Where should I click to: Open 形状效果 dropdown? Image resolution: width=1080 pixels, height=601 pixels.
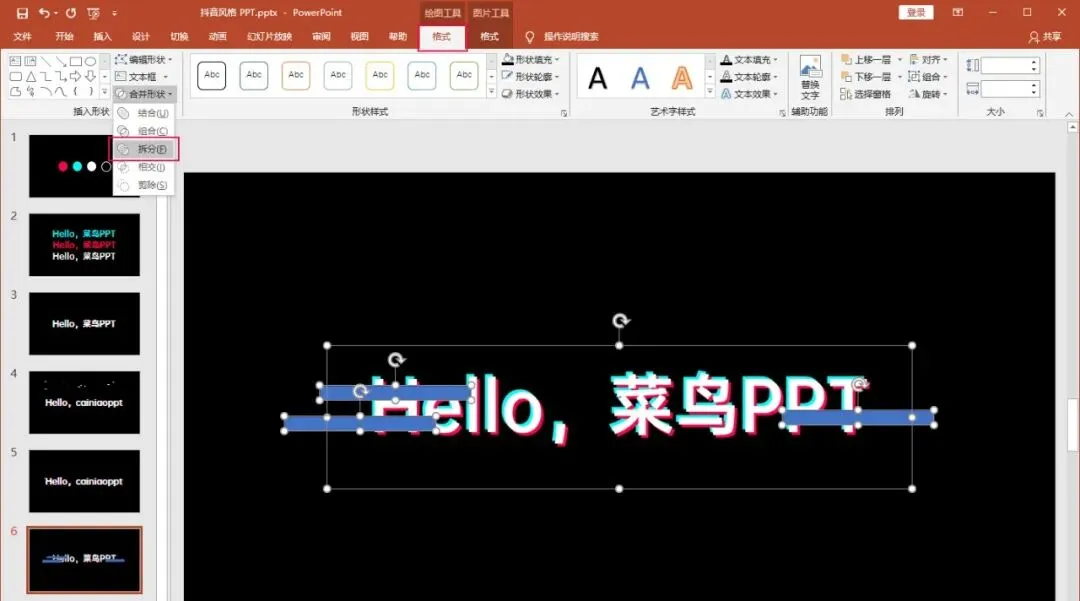tap(530, 94)
